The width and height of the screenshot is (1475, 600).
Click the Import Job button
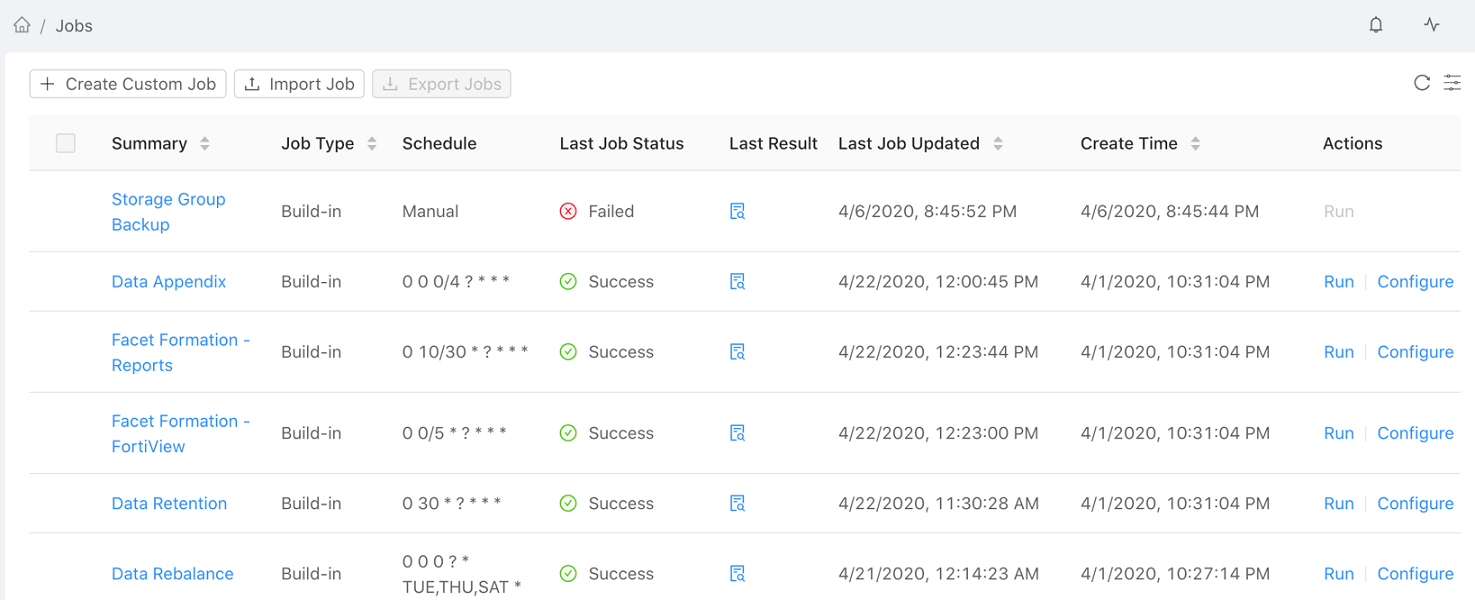(x=300, y=84)
